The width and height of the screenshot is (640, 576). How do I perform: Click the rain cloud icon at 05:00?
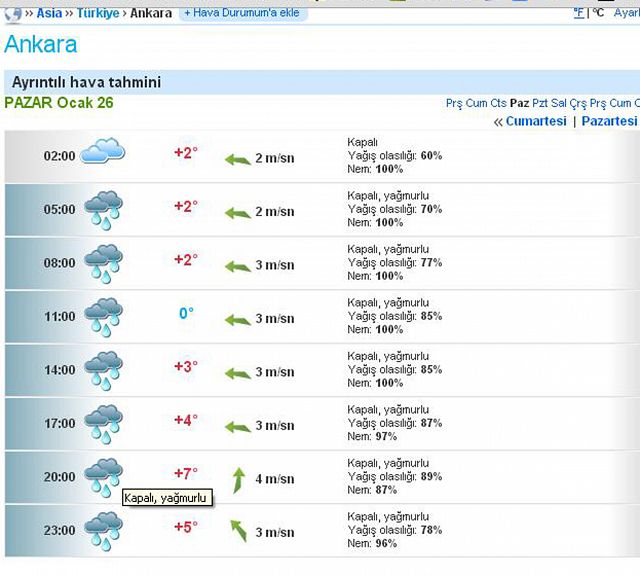[103, 210]
